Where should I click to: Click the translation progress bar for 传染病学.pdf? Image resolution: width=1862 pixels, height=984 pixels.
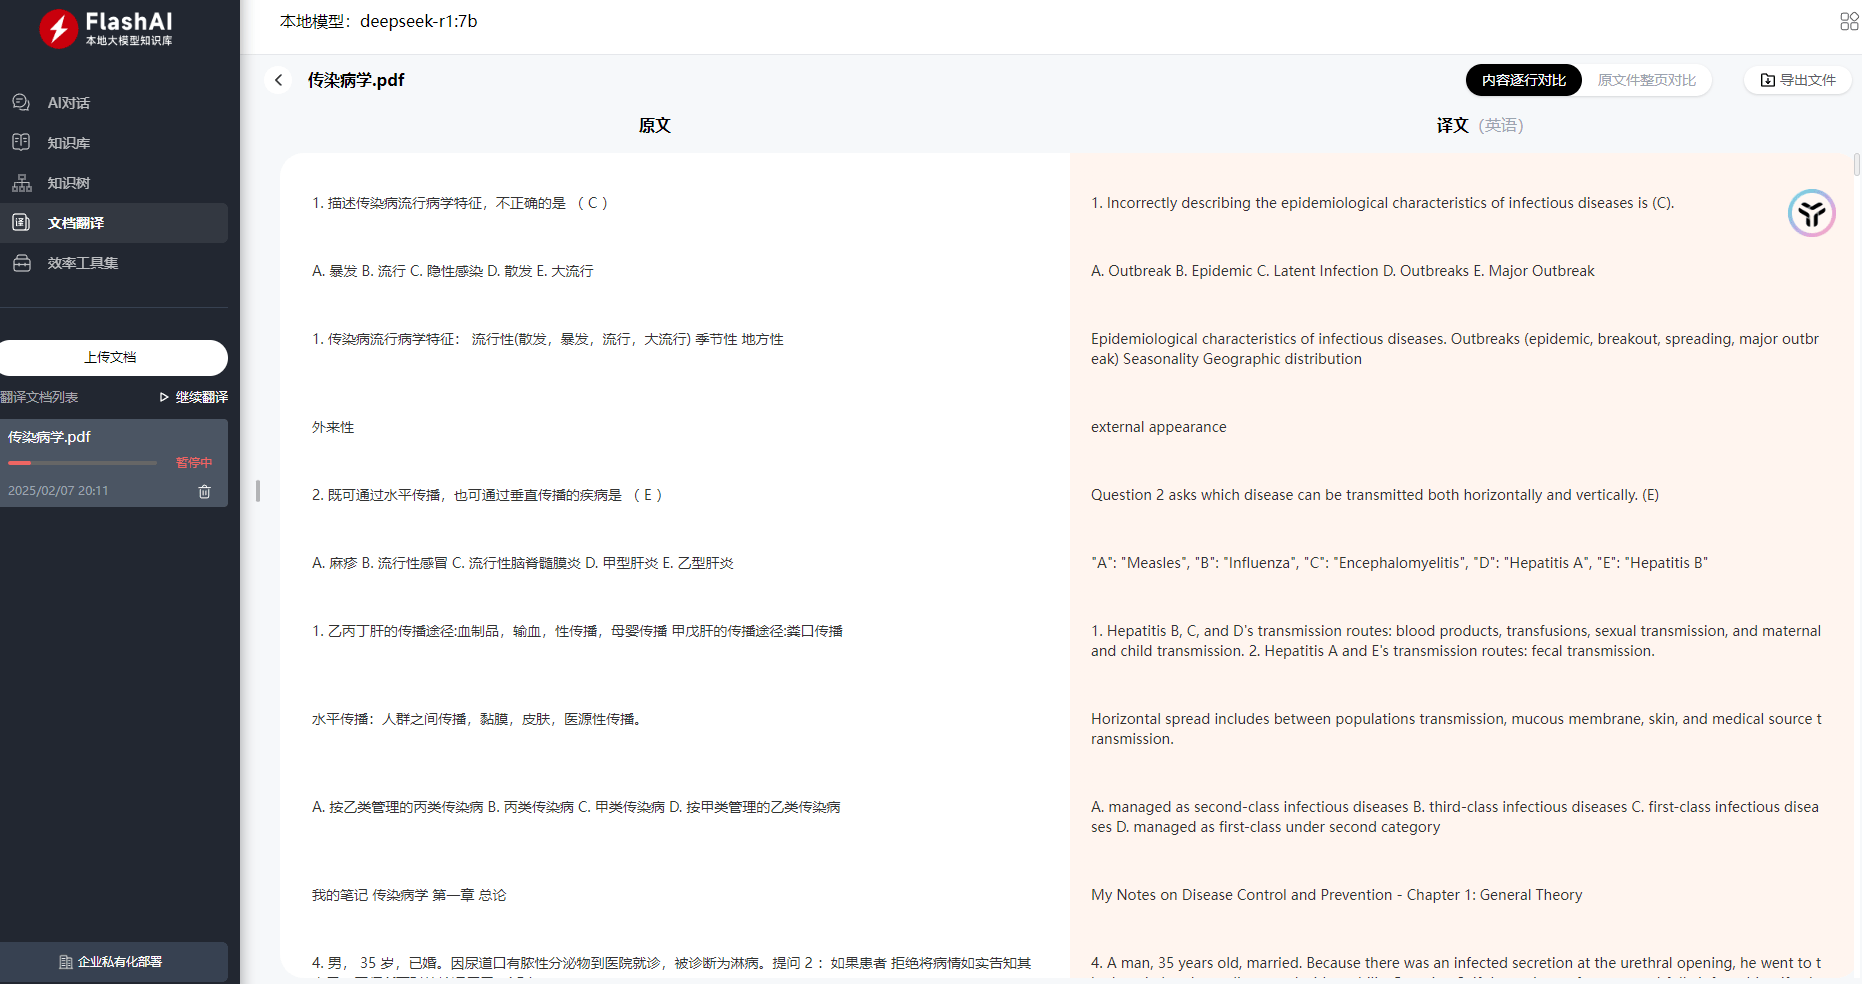click(82, 462)
